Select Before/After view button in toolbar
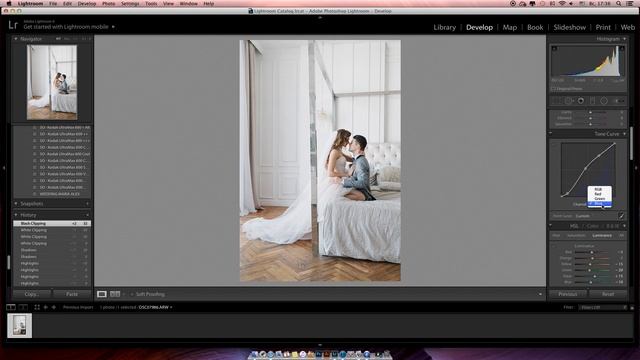The height and width of the screenshot is (360, 640). [115, 294]
